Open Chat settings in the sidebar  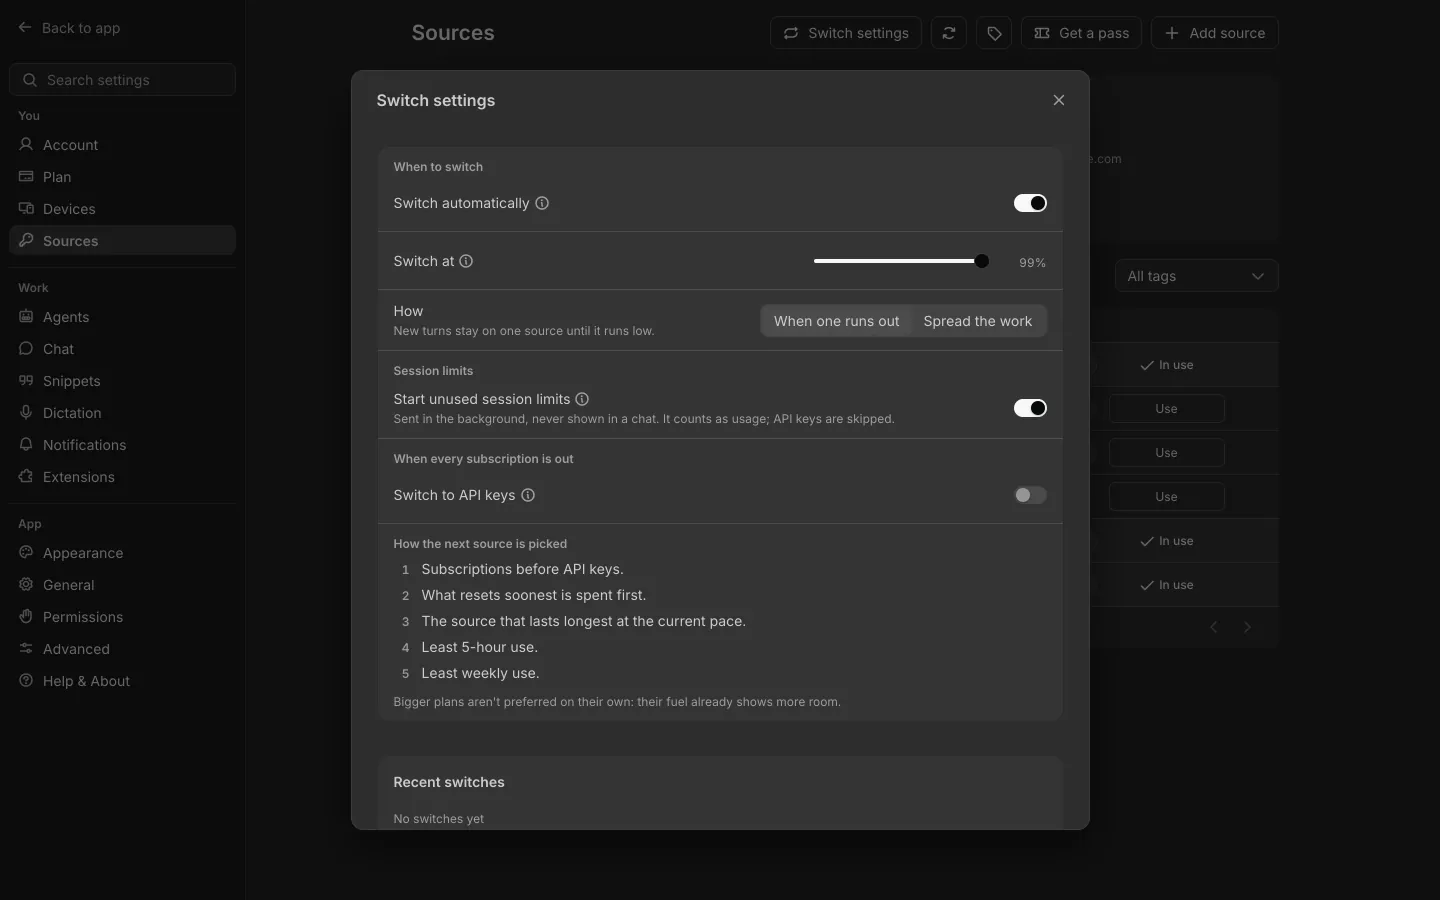[122, 349]
